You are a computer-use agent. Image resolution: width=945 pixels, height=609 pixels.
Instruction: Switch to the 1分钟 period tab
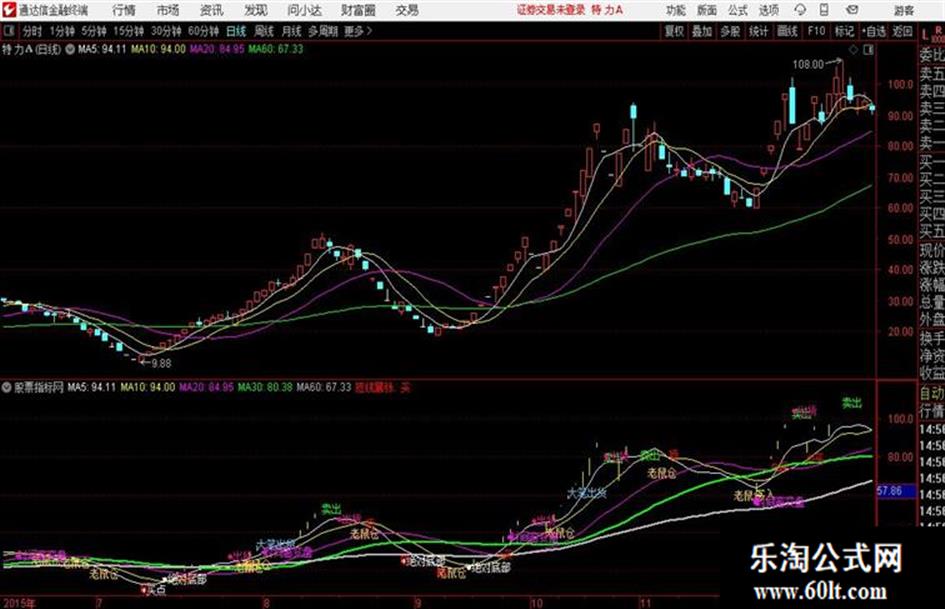61,31
